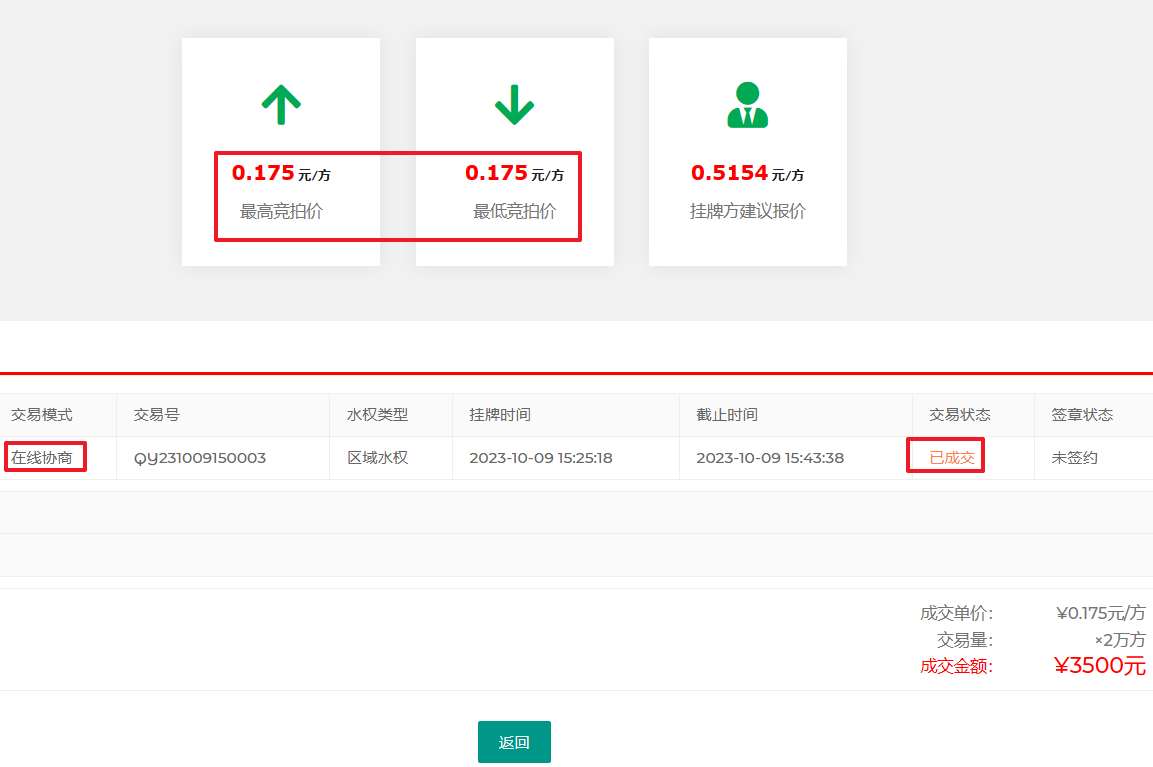This screenshot has width=1153, height=767.
Task: Click the 交易模式 column header
Action: pos(42,415)
